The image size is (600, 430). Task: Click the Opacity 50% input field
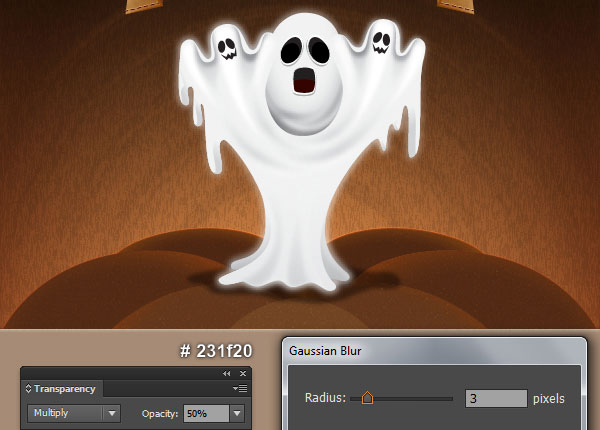(206, 414)
